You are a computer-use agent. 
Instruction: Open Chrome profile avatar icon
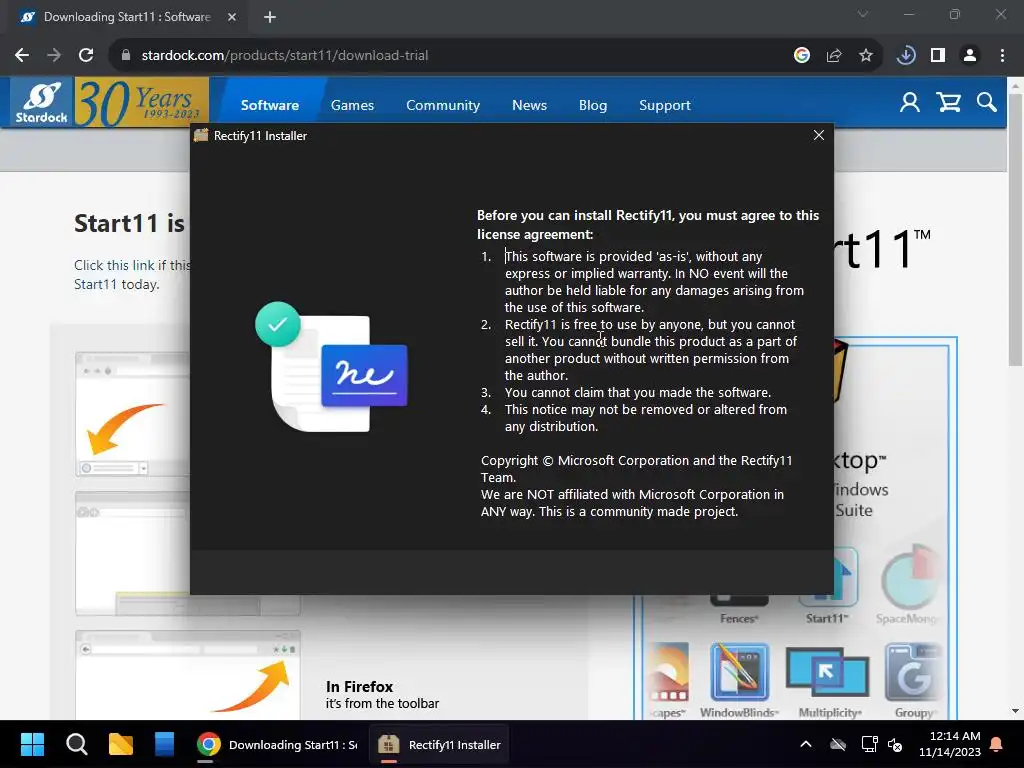coord(970,56)
